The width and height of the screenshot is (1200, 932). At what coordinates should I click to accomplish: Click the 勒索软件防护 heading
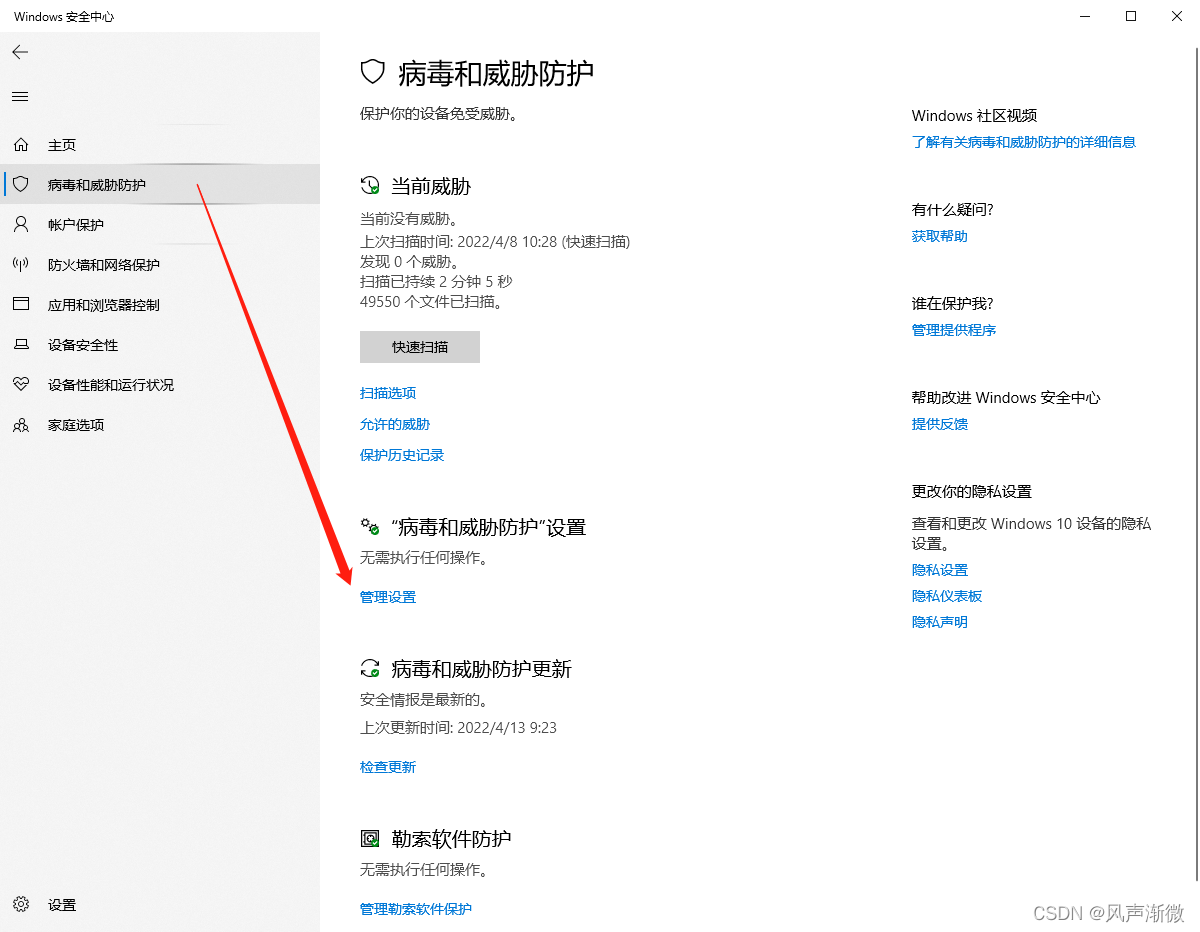[x=451, y=839]
